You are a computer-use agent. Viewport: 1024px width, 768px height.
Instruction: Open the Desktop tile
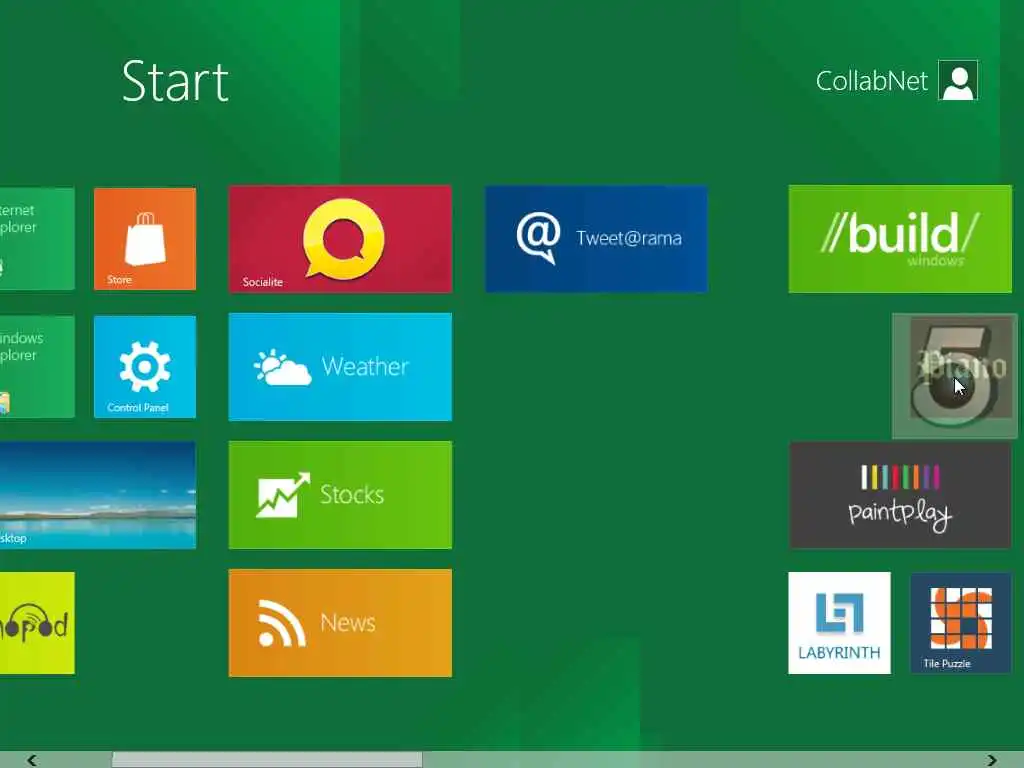(98, 495)
